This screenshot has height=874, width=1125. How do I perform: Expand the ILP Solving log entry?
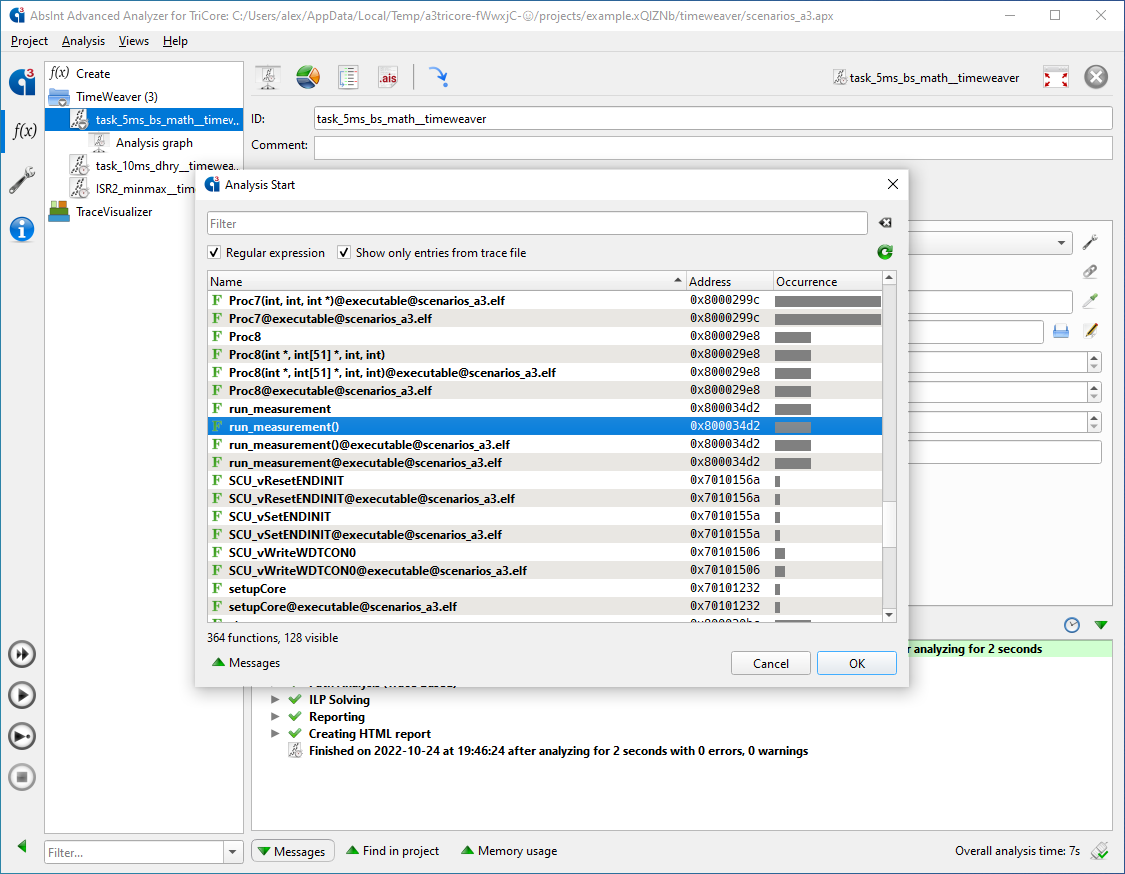coord(275,699)
